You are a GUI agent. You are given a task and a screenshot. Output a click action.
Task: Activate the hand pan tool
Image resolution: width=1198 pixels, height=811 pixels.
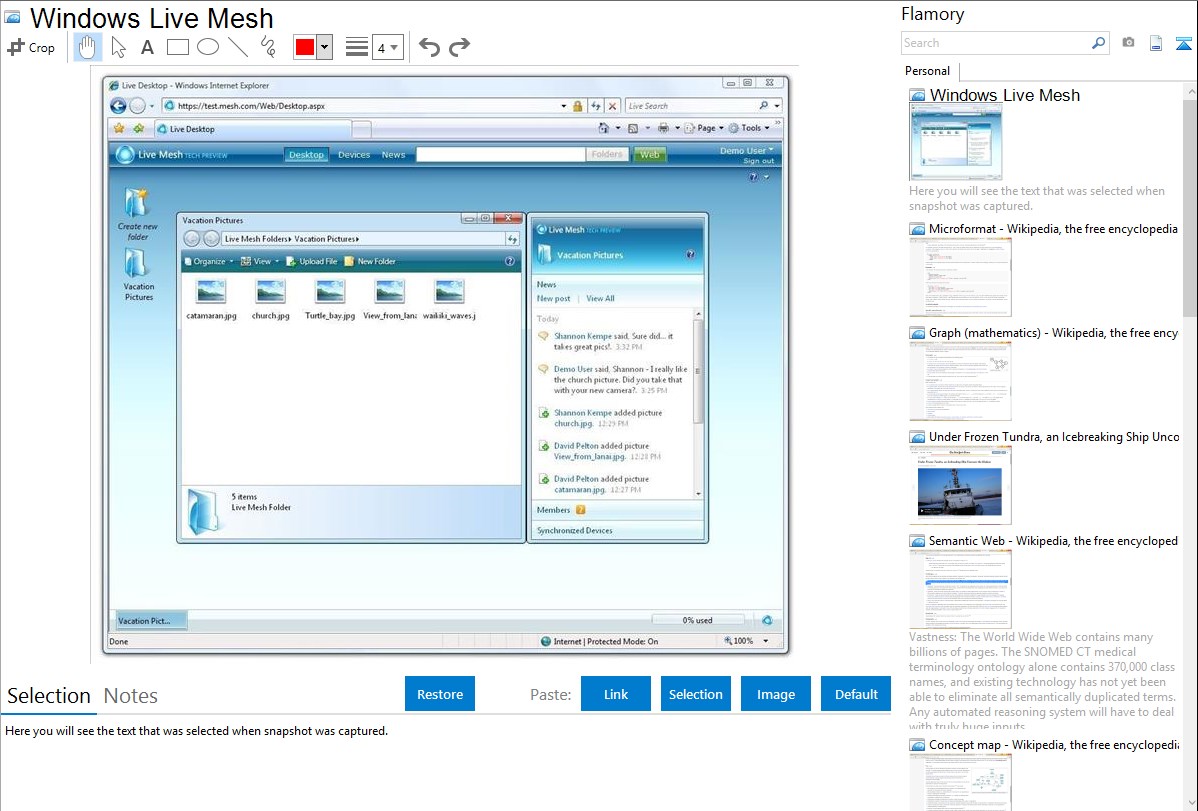pos(87,47)
